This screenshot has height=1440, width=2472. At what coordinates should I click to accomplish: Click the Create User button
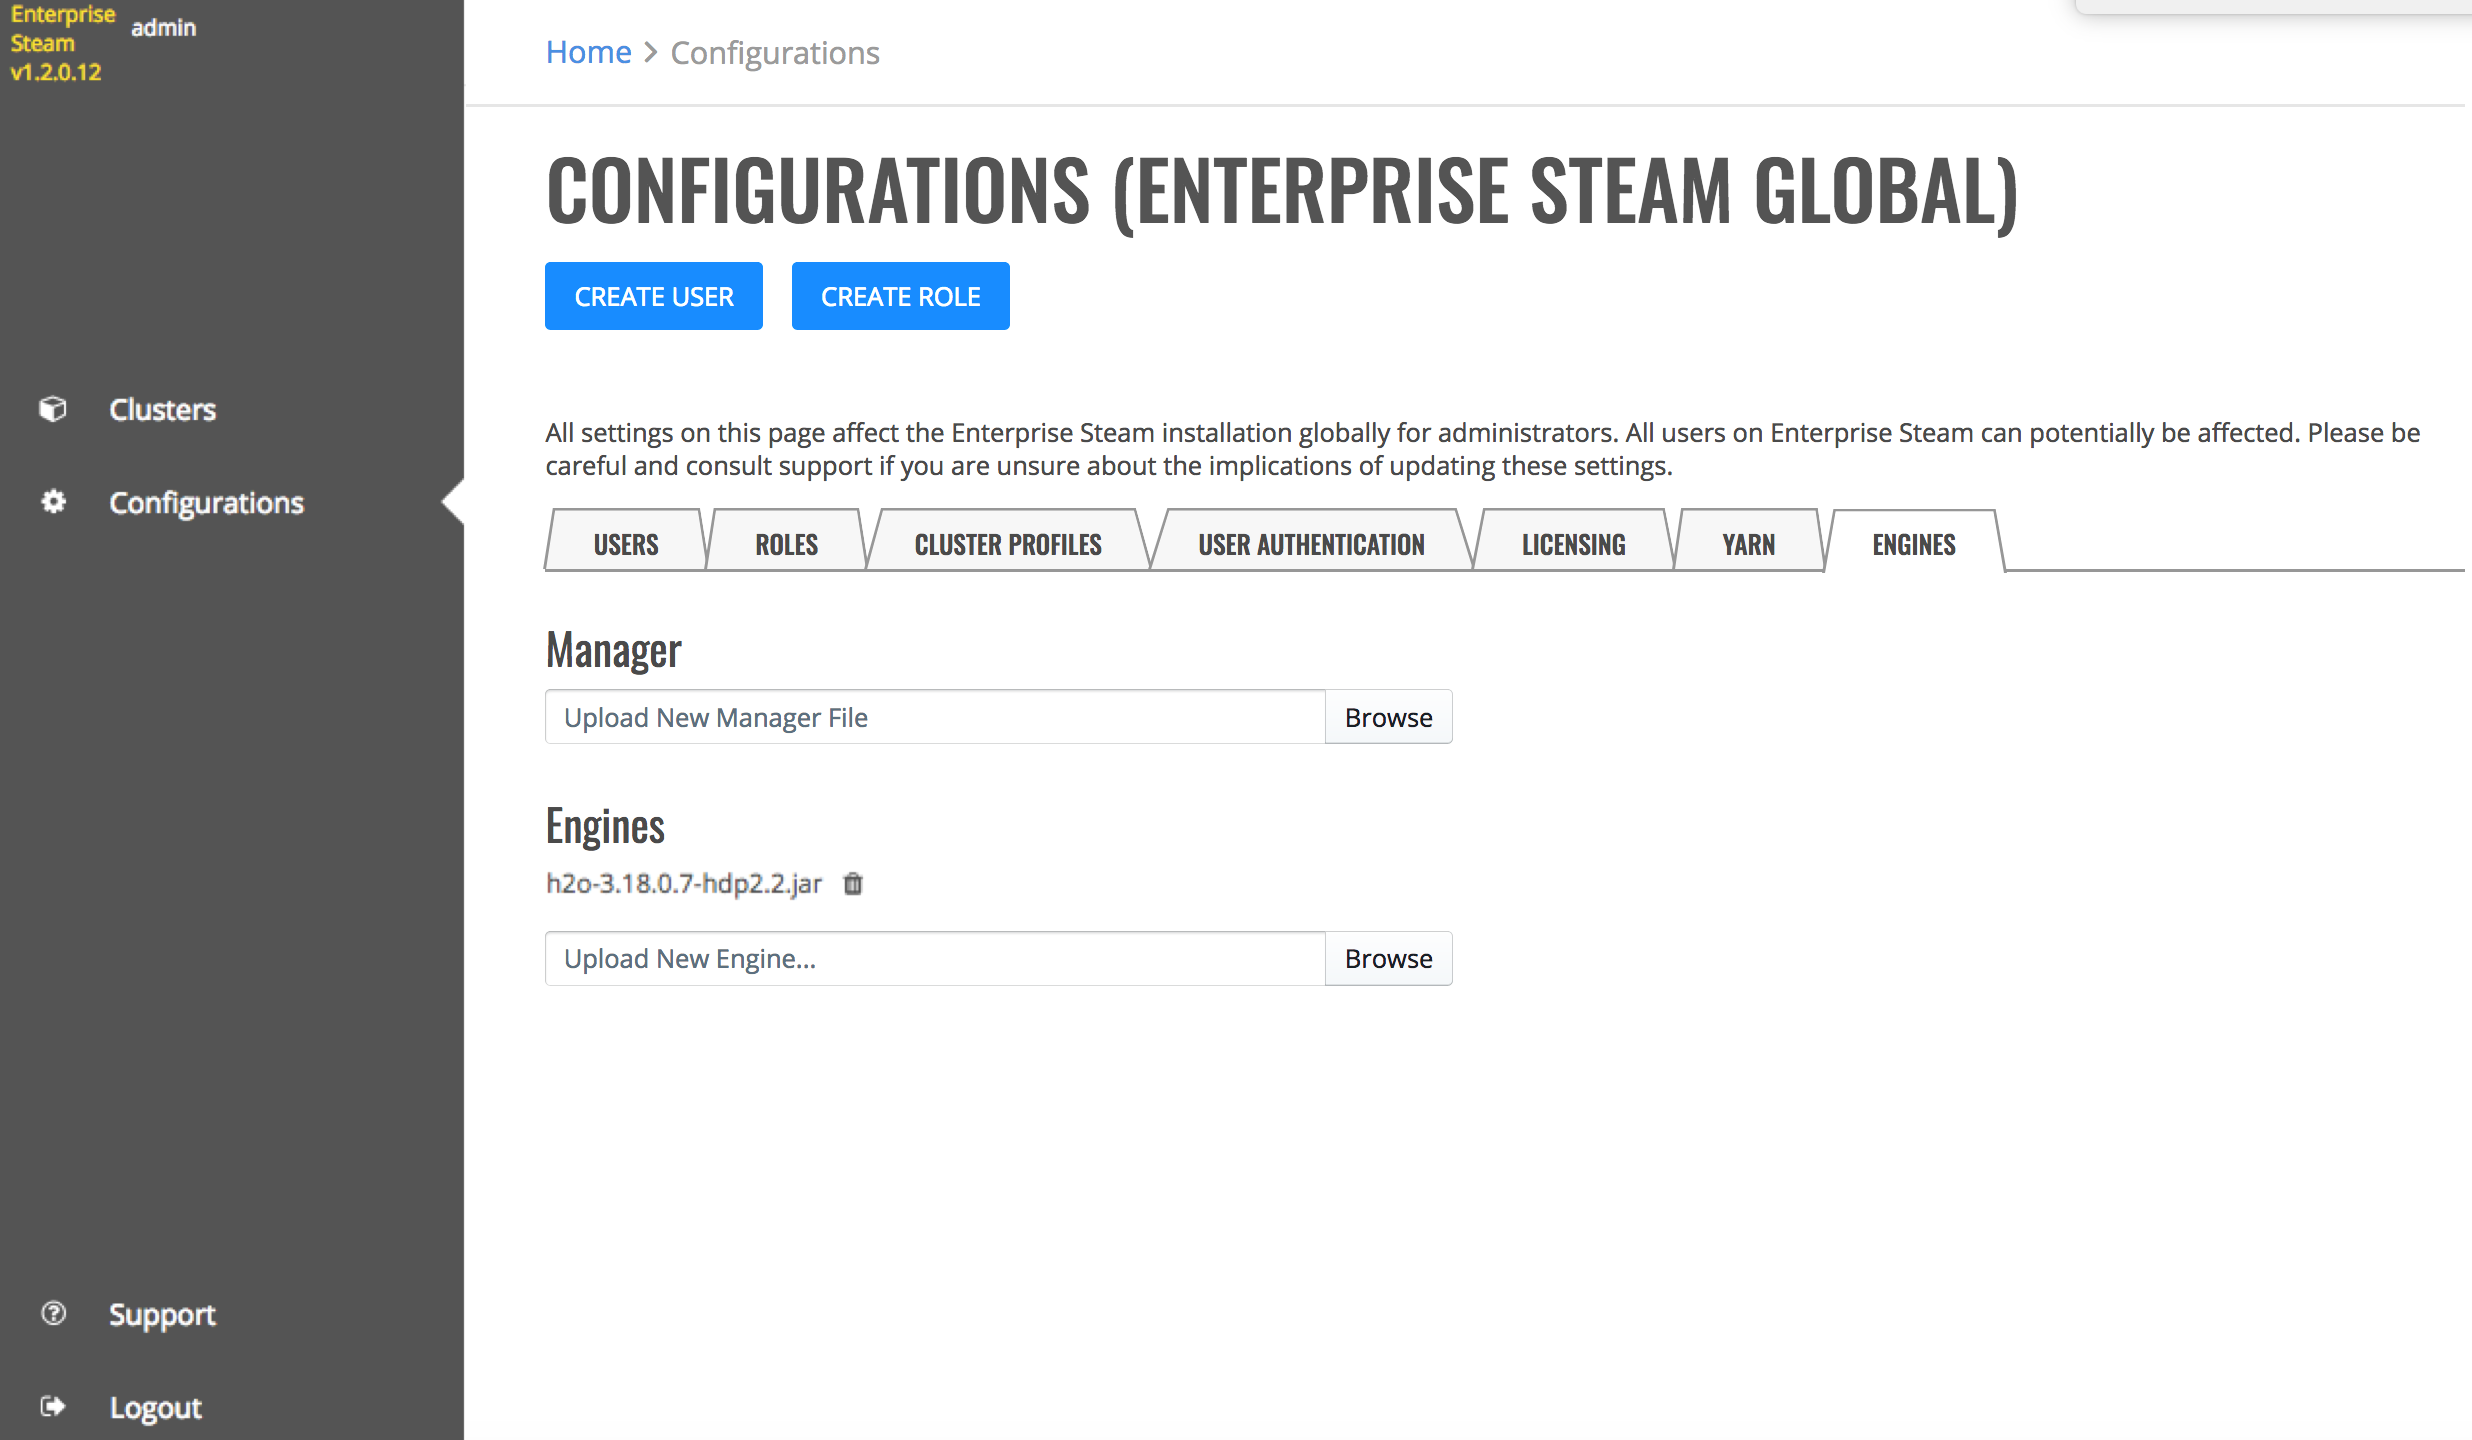coord(654,296)
